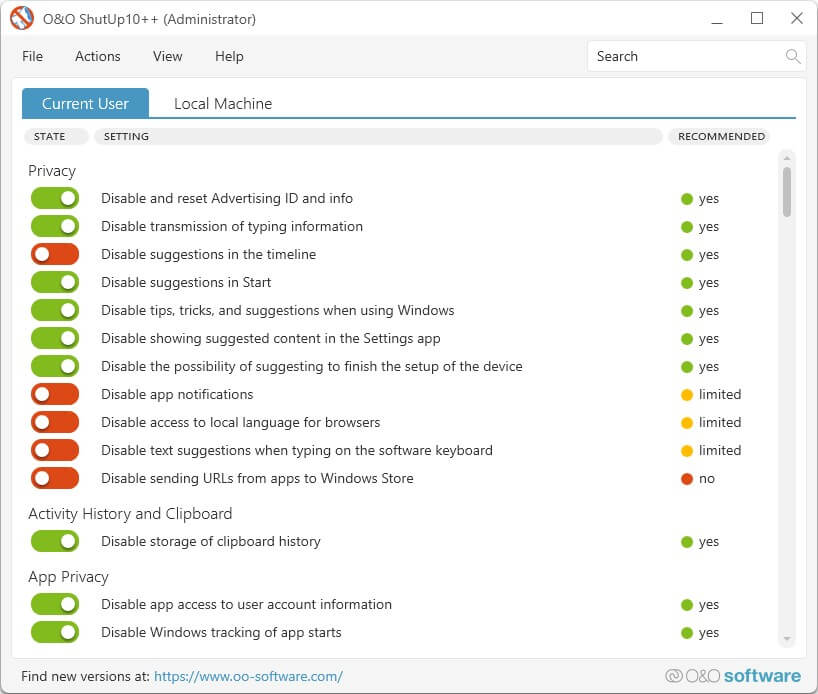This screenshot has height=694, width=818.
Task: Open the Help menu
Action: tap(229, 56)
